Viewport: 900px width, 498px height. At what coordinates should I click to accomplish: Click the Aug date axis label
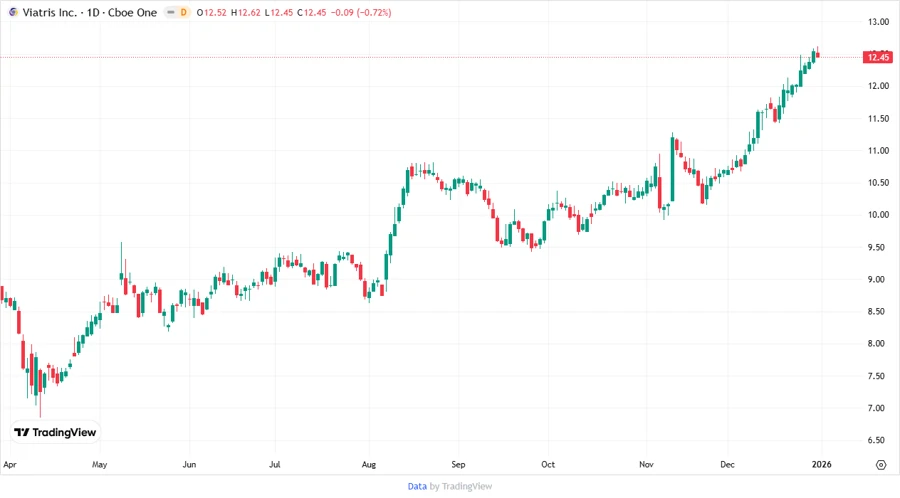369,465
